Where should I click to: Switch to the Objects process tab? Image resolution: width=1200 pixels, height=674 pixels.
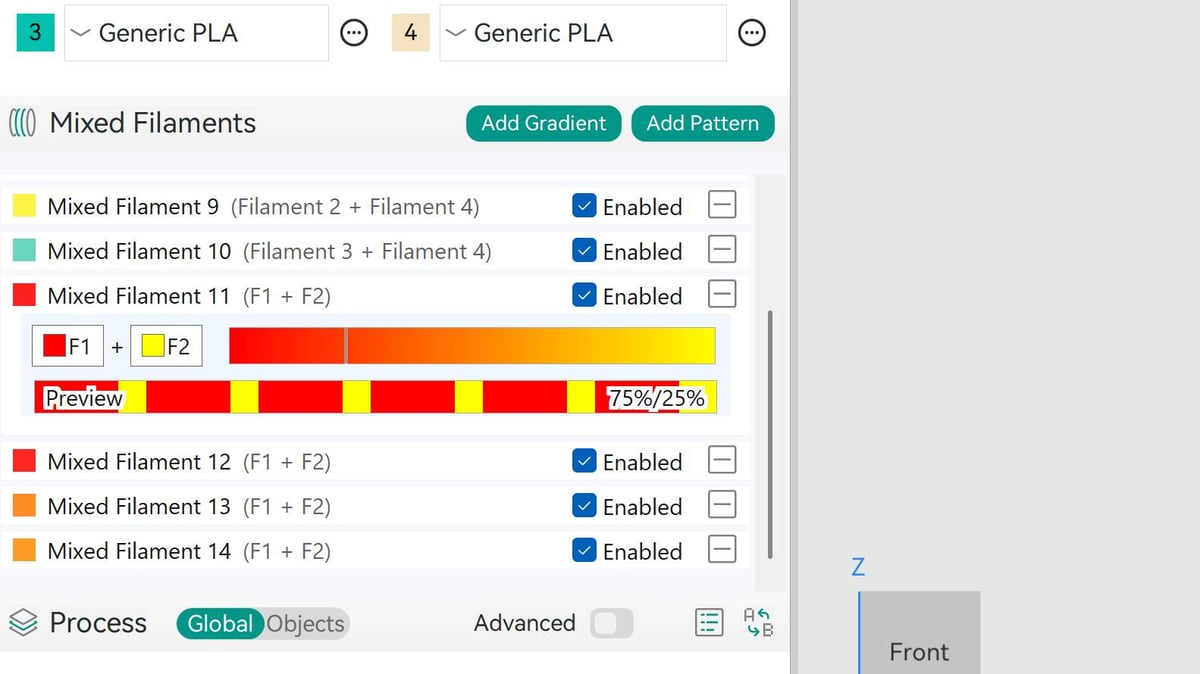coord(306,623)
